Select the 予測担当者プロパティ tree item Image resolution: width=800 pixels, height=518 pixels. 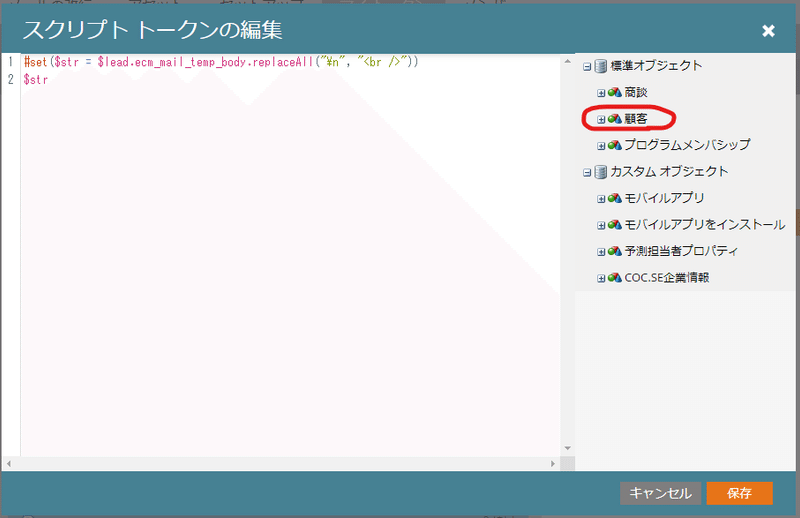(x=681, y=251)
